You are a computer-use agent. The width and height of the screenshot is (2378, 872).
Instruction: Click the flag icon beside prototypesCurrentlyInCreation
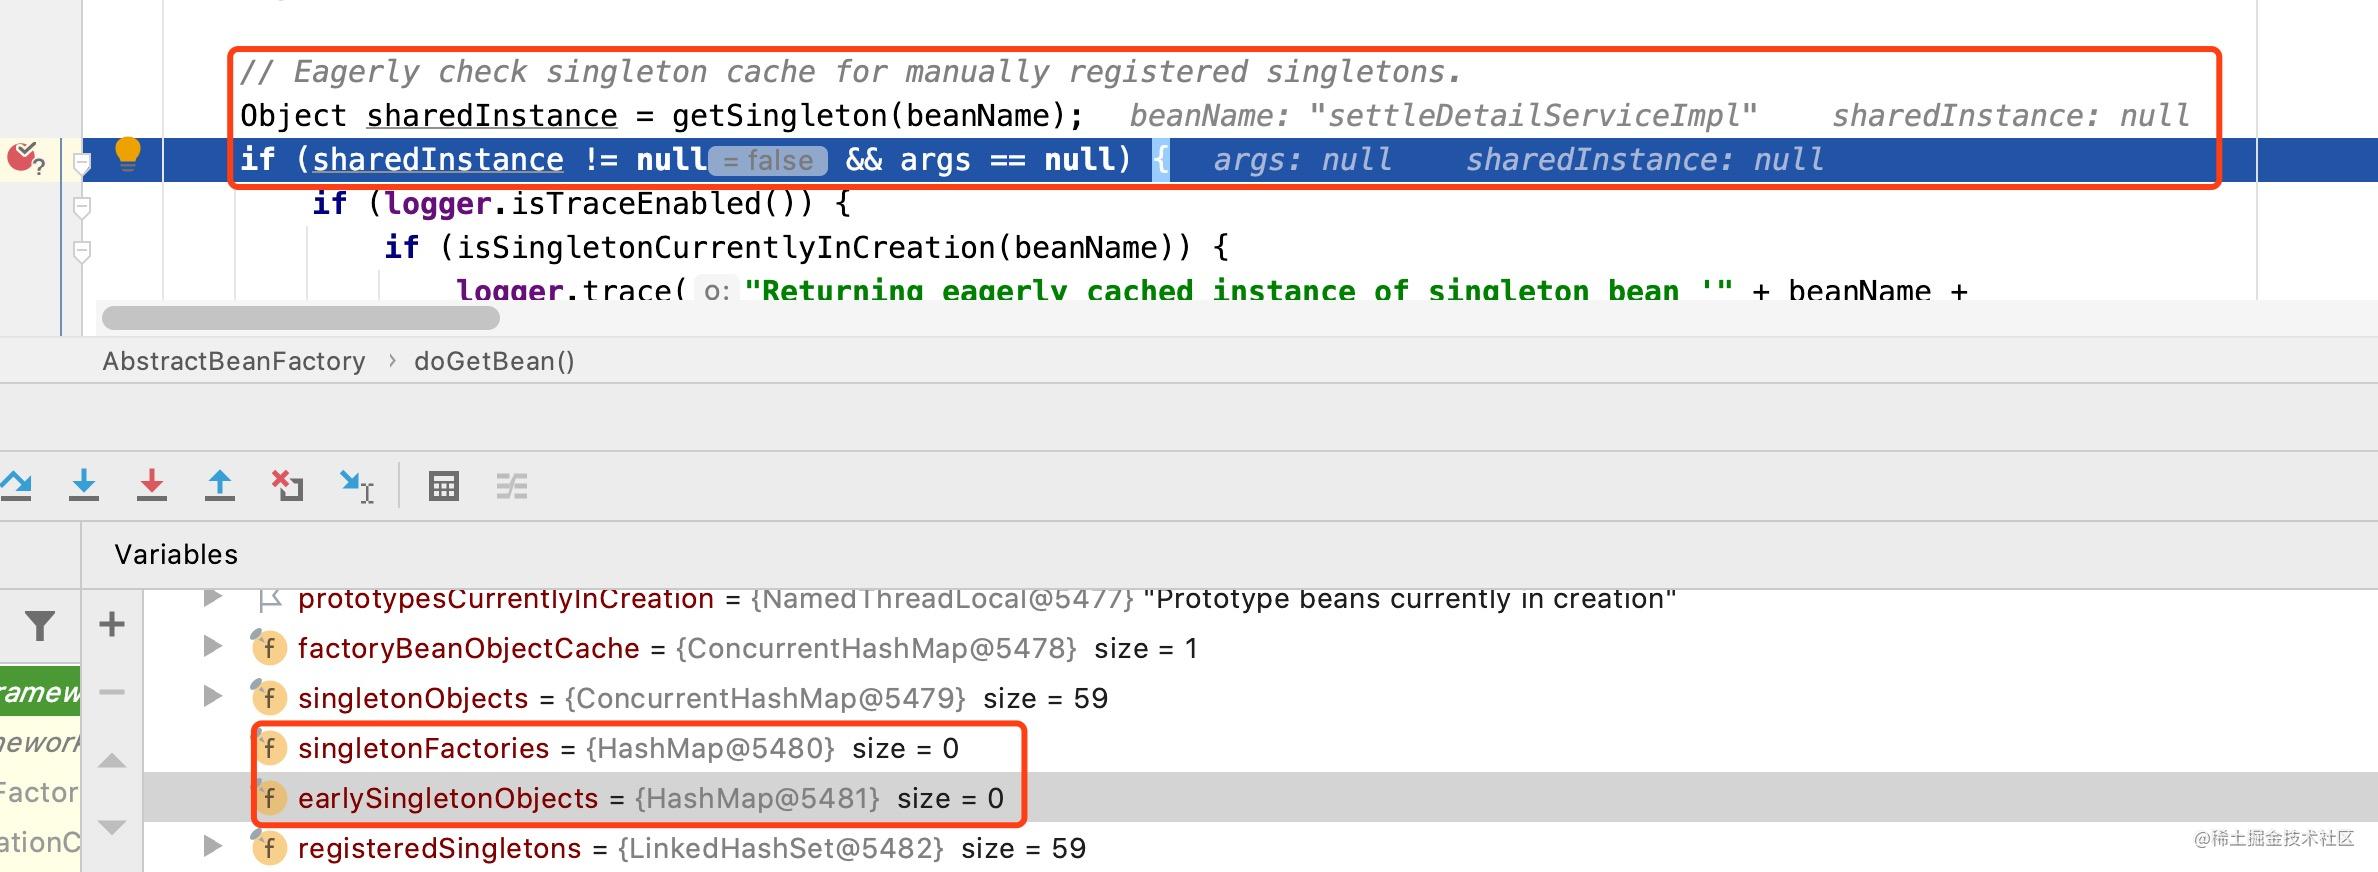pyautogui.click(x=268, y=599)
